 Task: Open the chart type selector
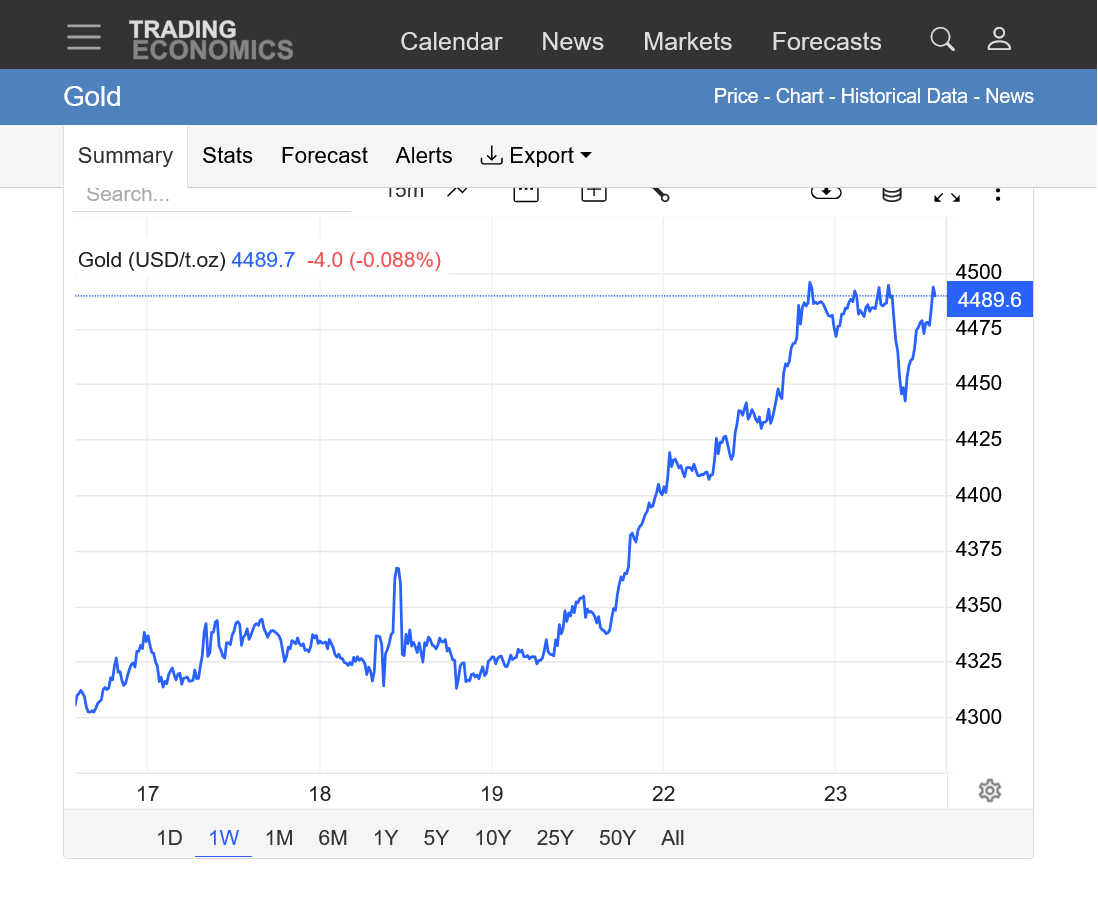458,192
